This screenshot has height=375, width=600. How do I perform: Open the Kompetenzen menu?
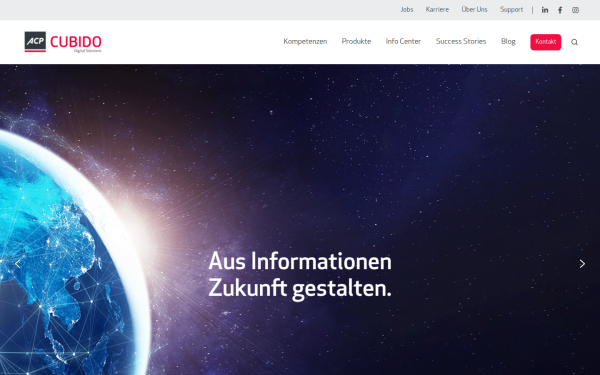[305, 41]
